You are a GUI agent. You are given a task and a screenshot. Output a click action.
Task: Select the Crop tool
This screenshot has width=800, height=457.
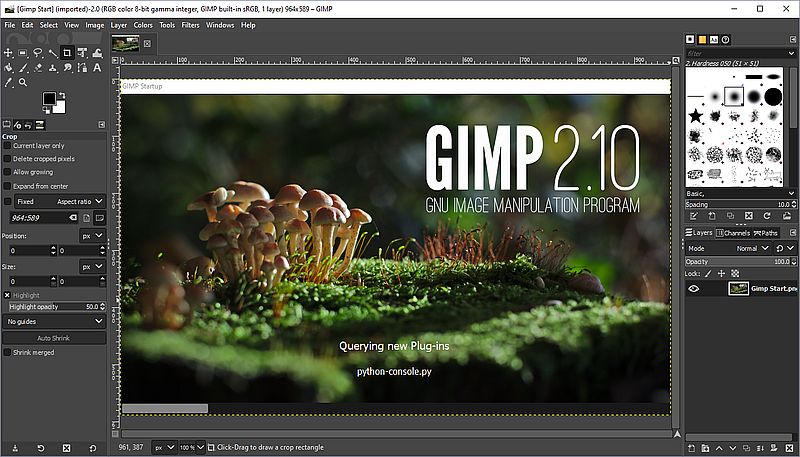coord(67,53)
